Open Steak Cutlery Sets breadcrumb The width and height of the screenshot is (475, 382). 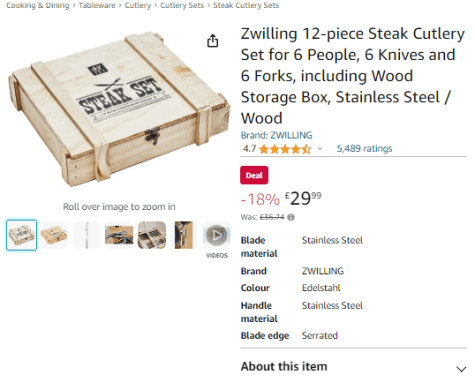coord(246,5)
